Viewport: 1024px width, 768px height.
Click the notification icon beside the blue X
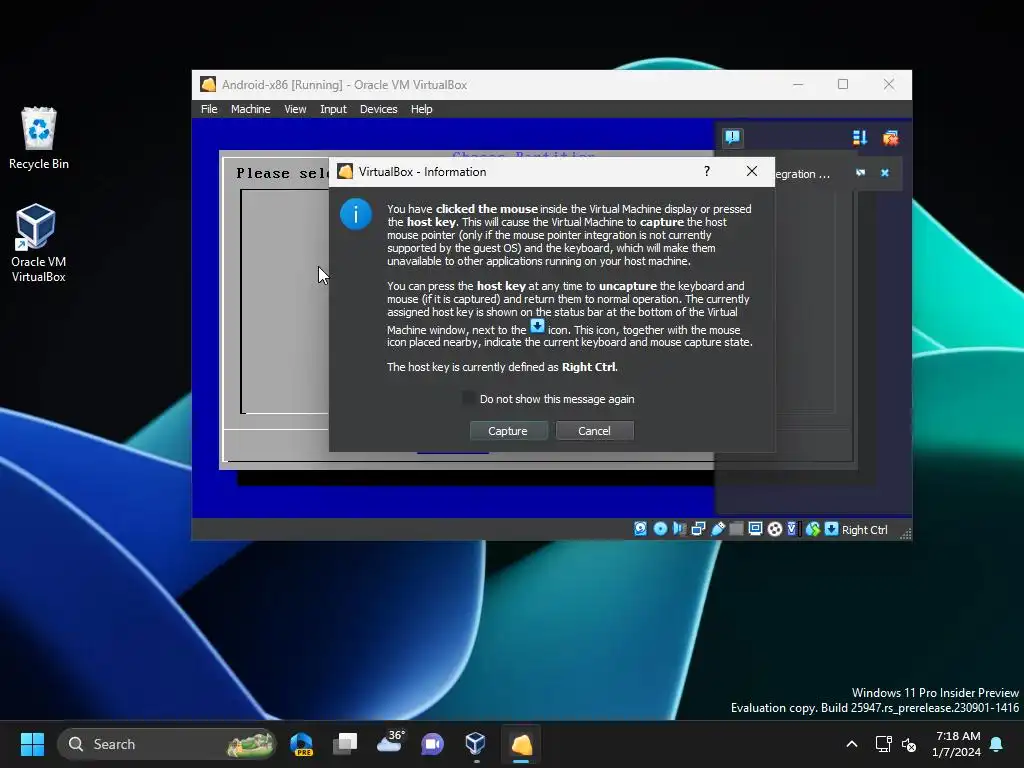pyautogui.click(x=861, y=173)
